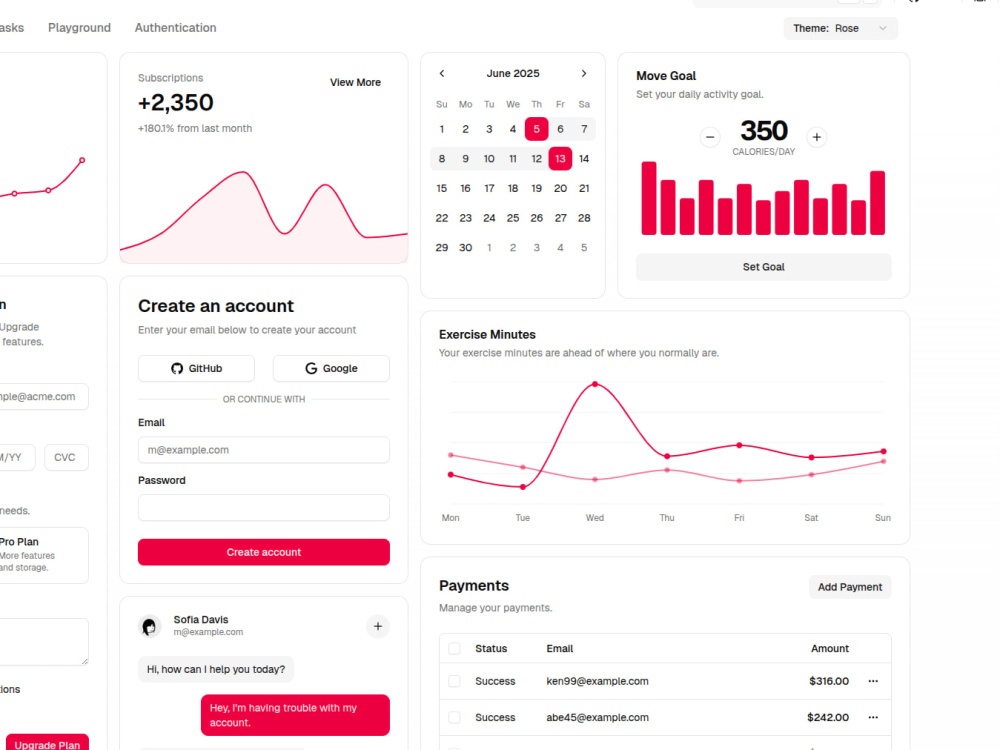Go to next month in calendar
This screenshot has width=1000, height=750.
[x=584, y=73]
